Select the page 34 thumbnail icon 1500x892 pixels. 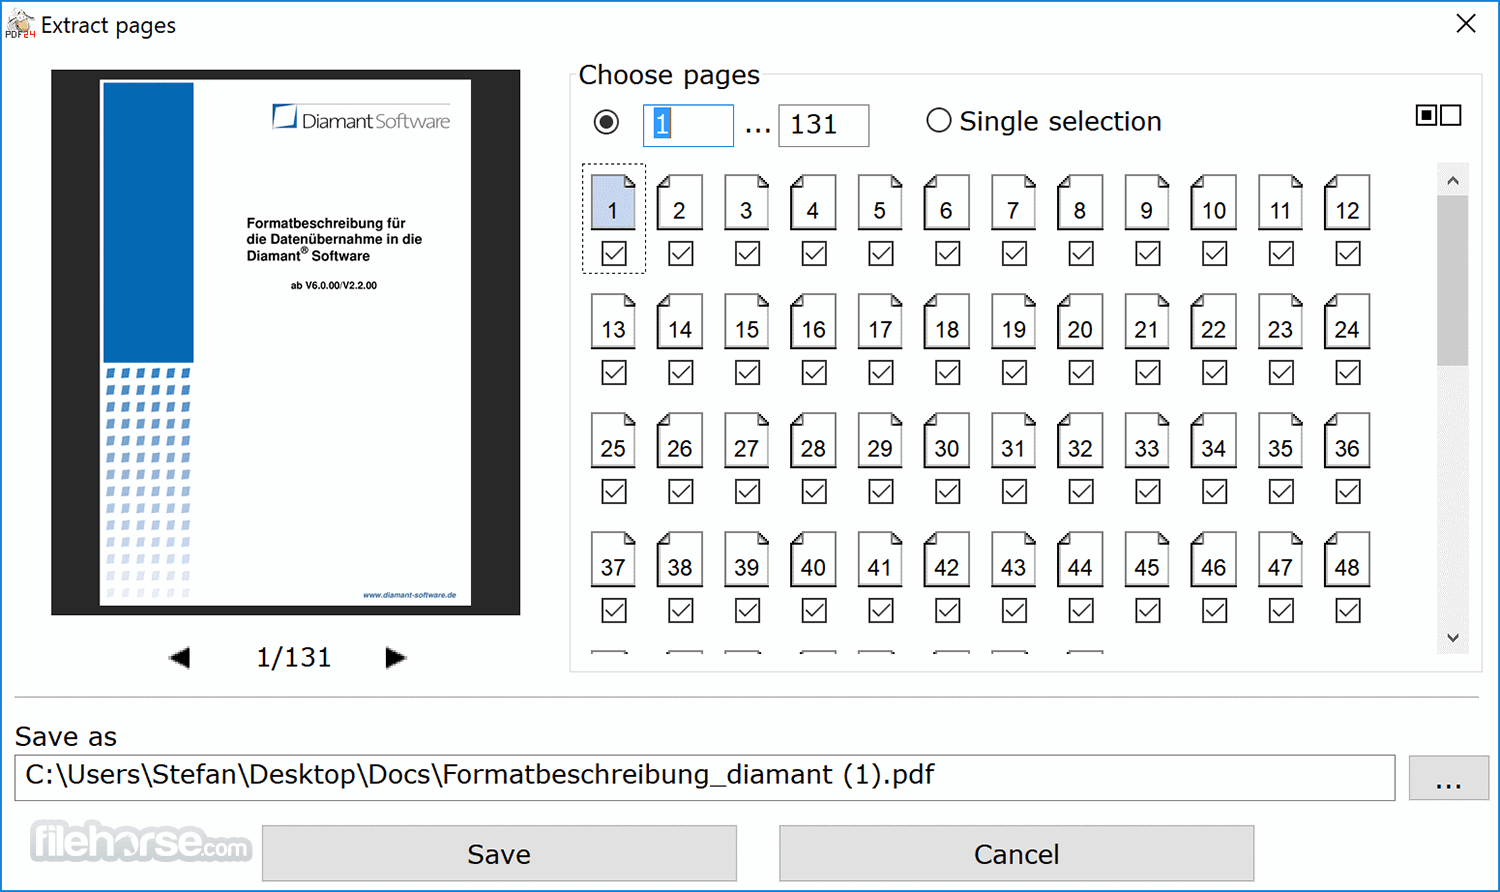coord(1214,440)
